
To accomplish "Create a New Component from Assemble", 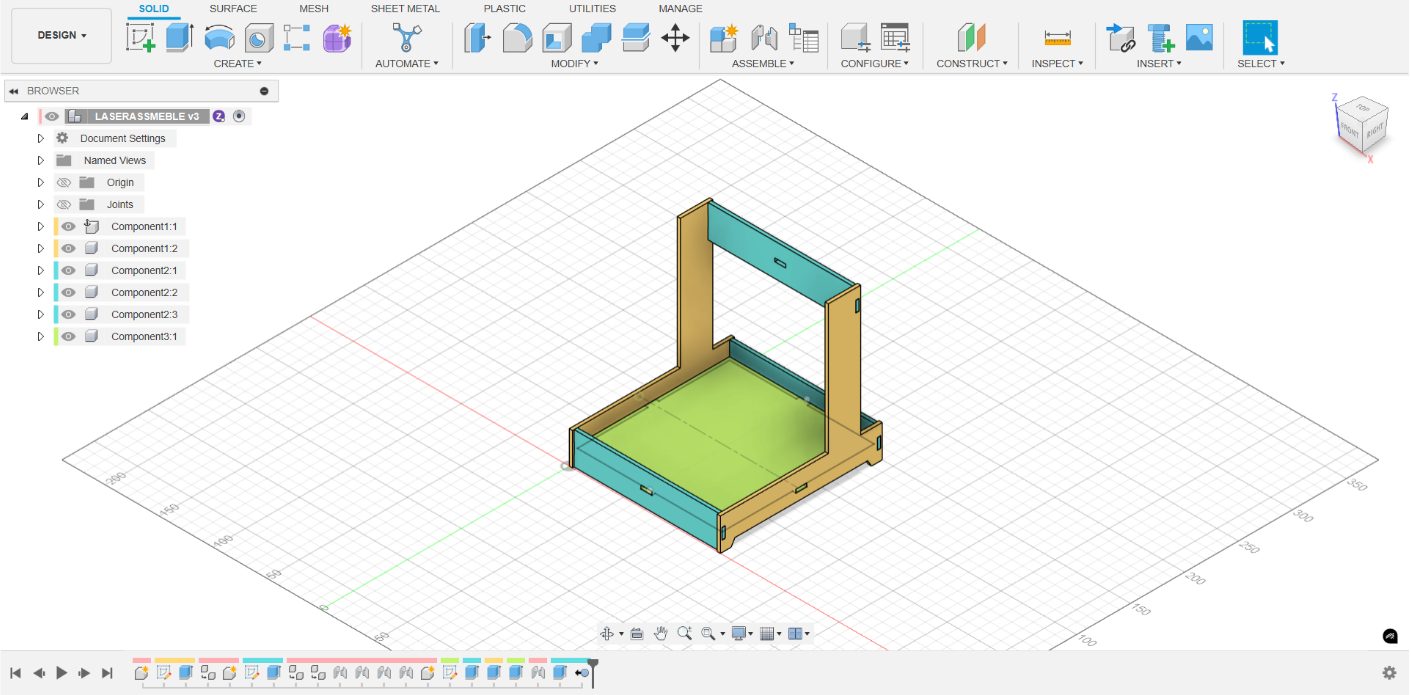I will click(x=723, y=38).
